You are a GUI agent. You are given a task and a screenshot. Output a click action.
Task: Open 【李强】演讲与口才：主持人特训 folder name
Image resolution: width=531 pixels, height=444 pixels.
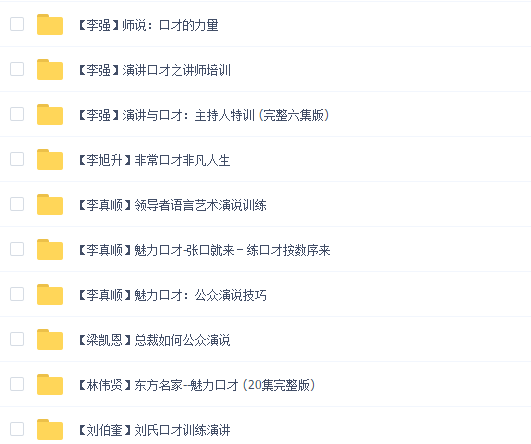204,115
